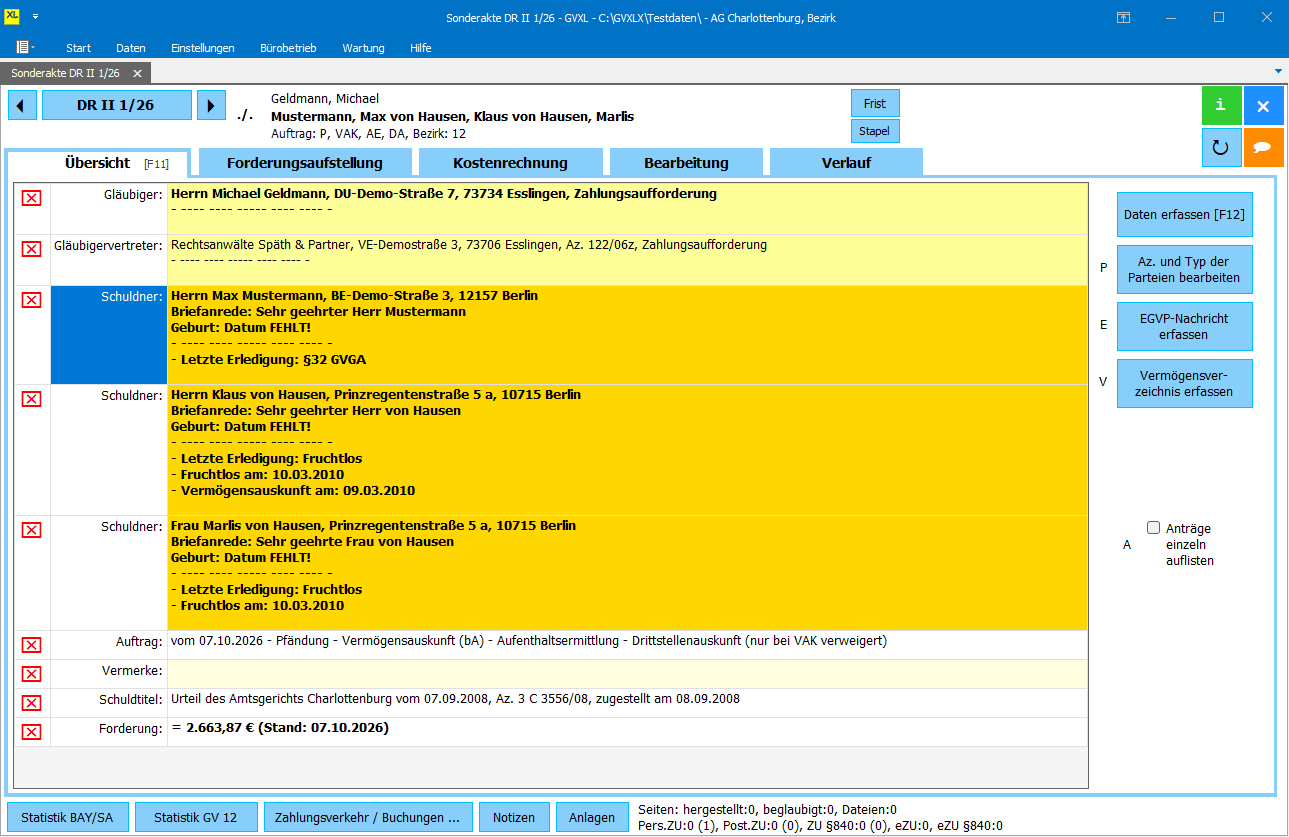Click red X icon beside Forderung row
Screen dimensions: 1289x837
32,732
